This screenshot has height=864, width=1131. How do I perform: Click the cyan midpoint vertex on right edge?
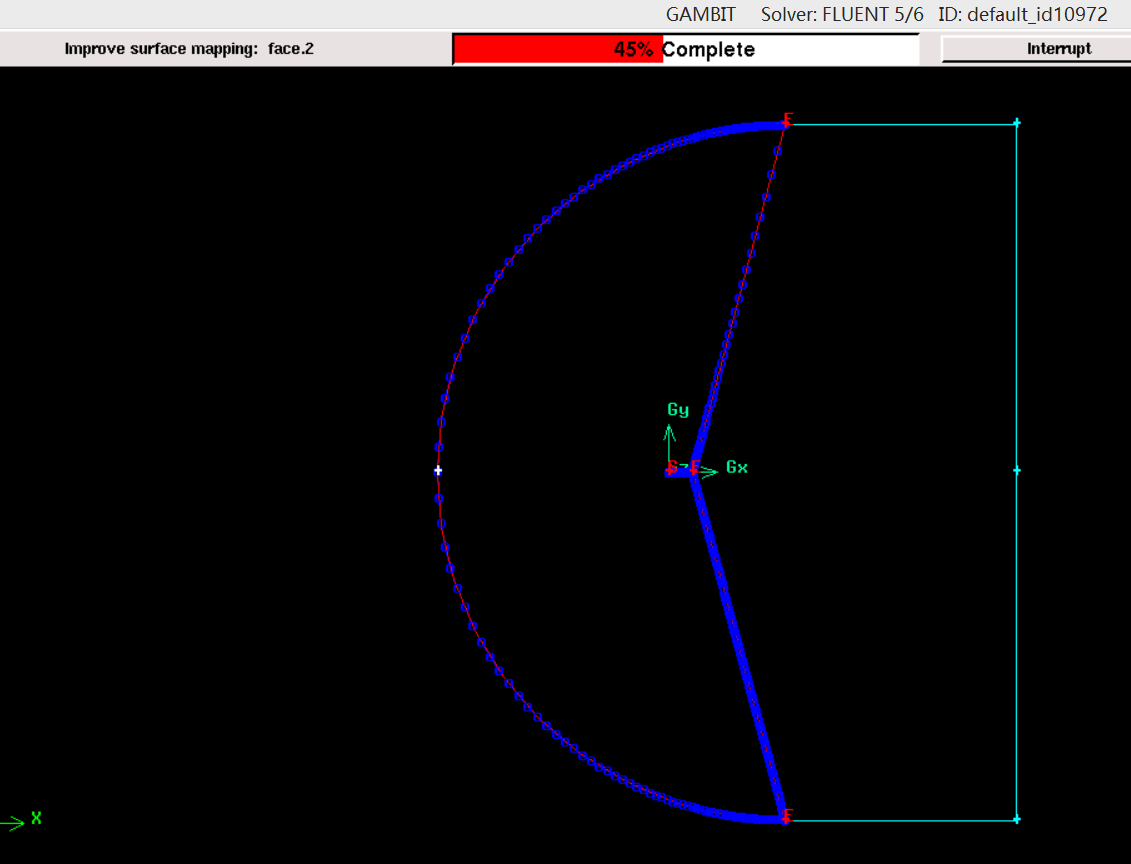(1016, 470)
